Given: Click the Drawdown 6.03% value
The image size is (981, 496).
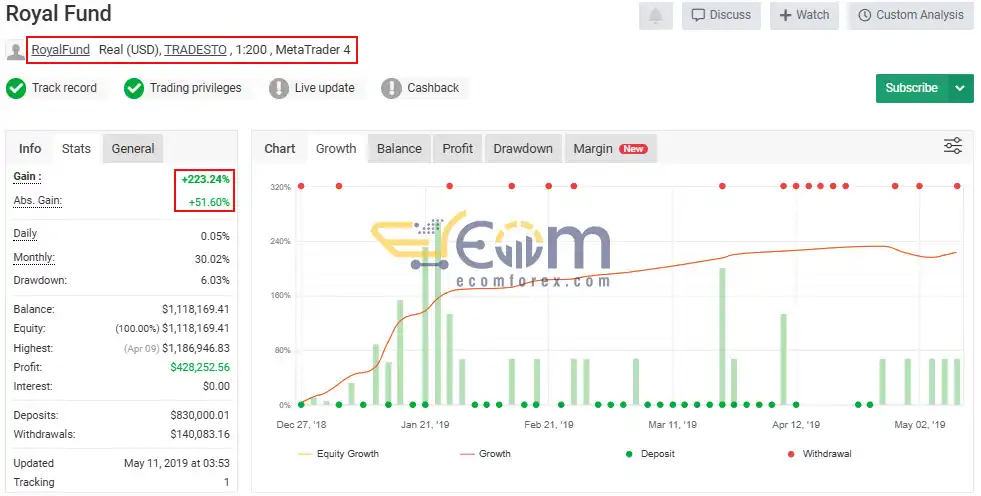Looking at the screenshot, I should pyautogui.click(x=215, y=280).
